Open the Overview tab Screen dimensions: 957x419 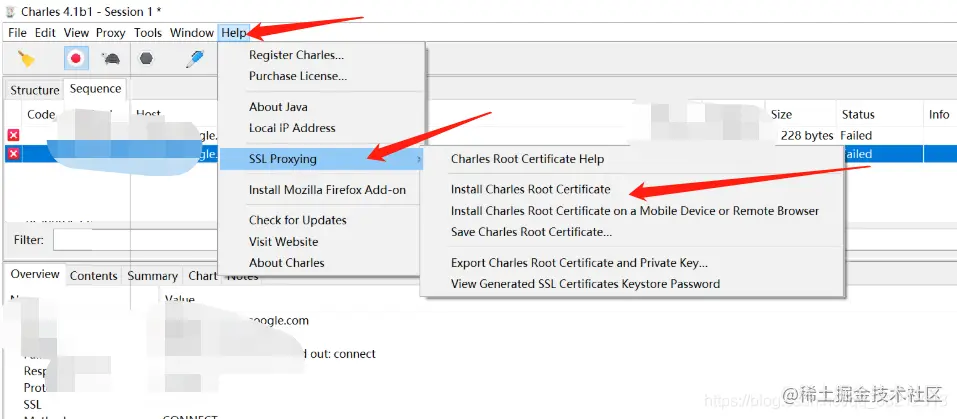tap(35, 274)
